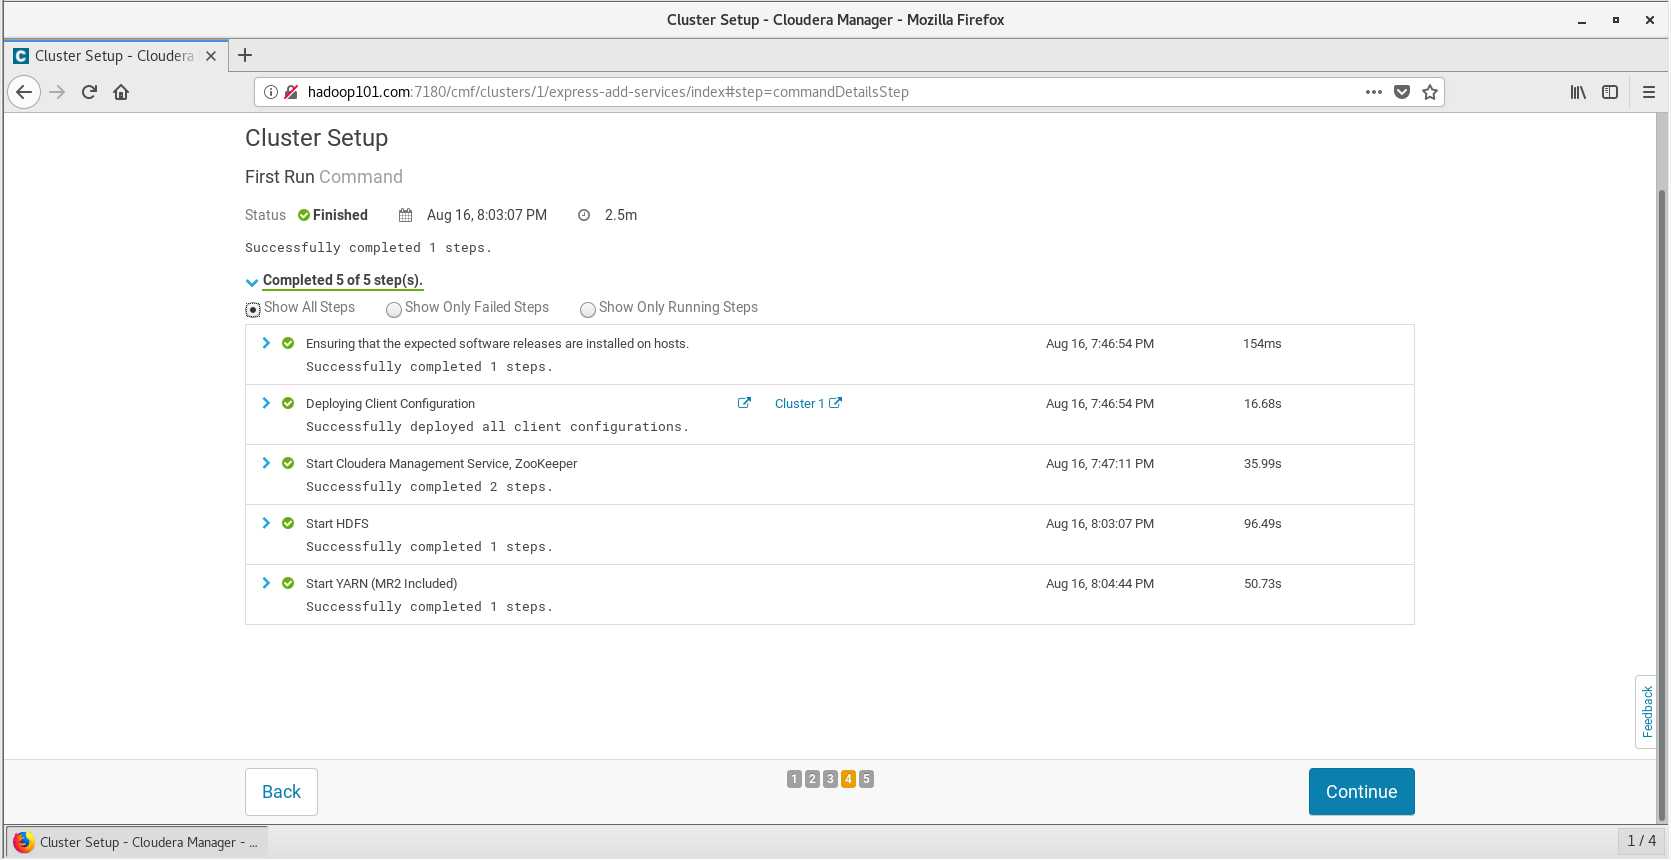Viewport: 1671px width, 860px height.
Task: Open the Feedback side tab
Action: click(x=1646, y=712)
